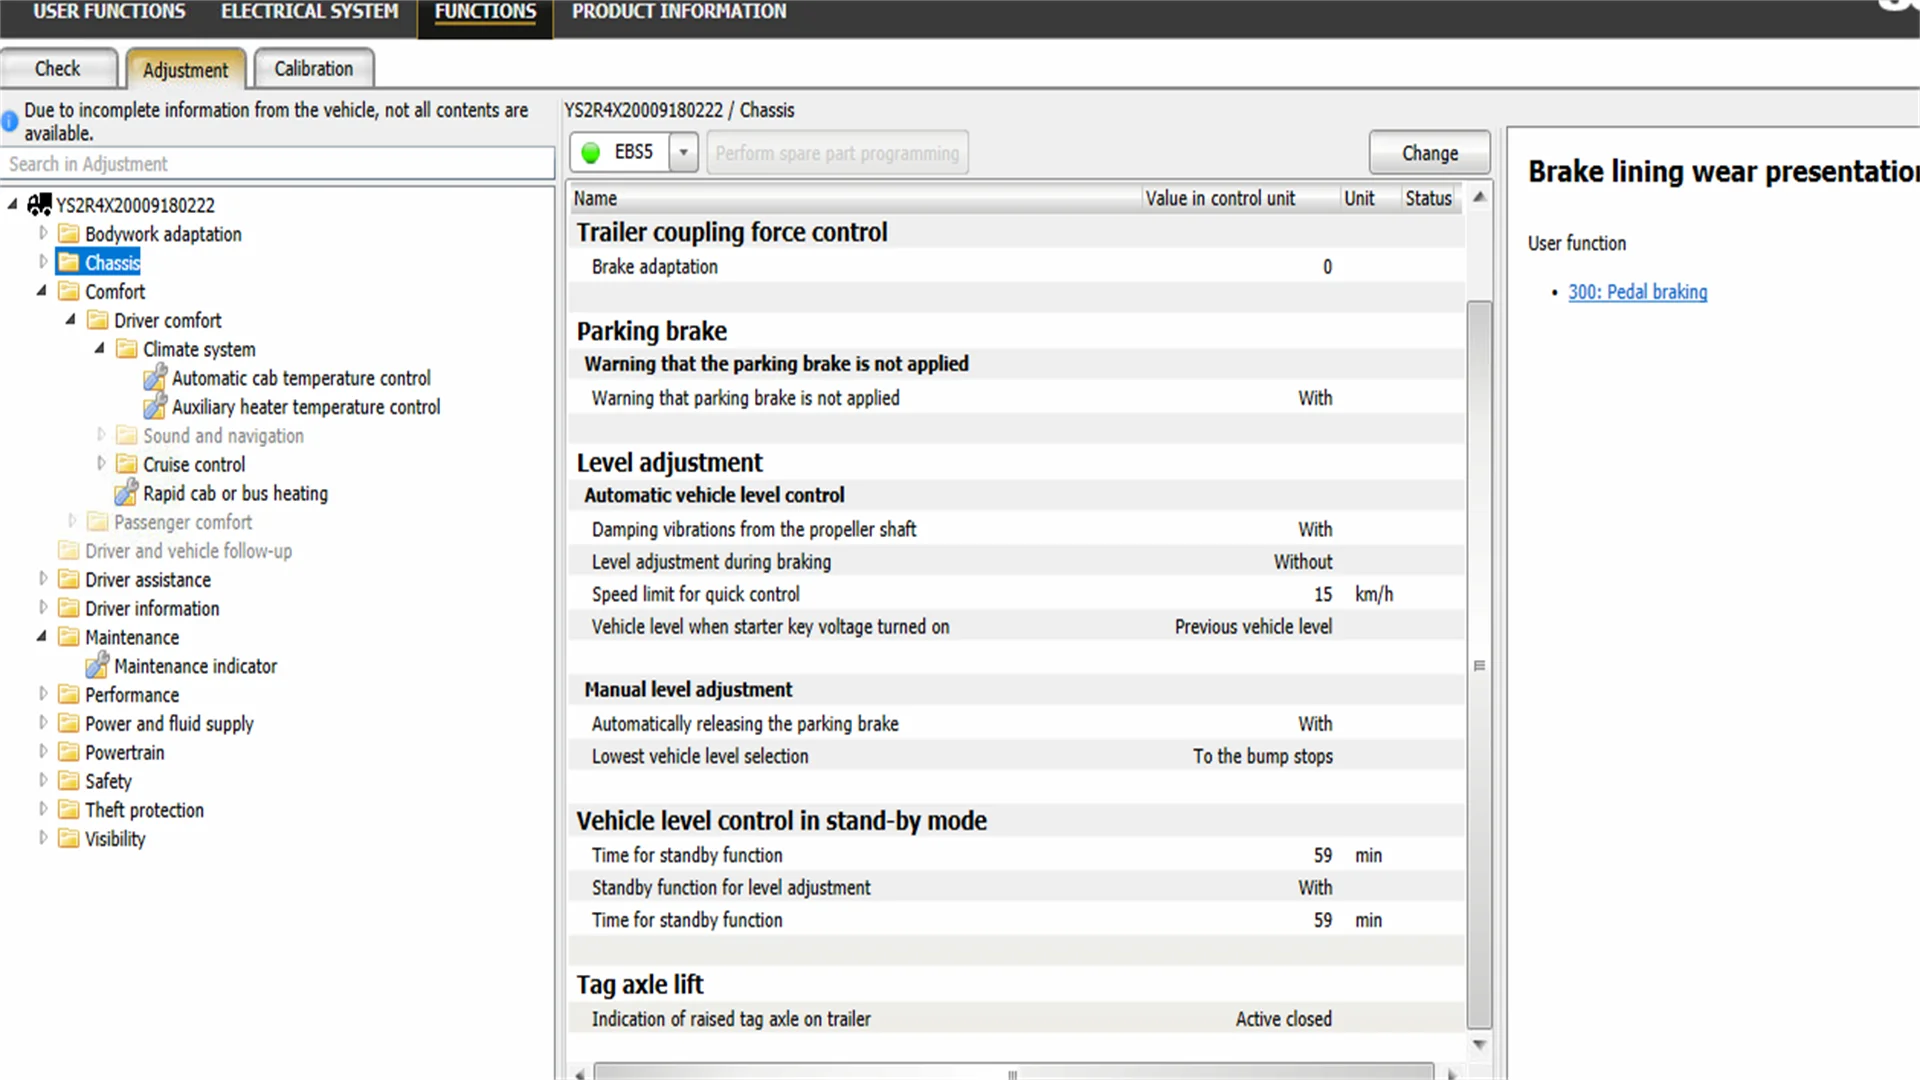Click the vertical scrollbar thumb of parameter list

1479,665
